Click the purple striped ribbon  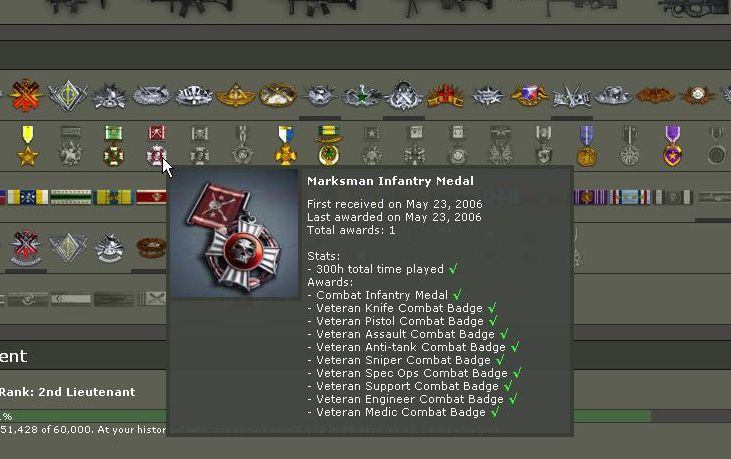click(x=591, y=197)
